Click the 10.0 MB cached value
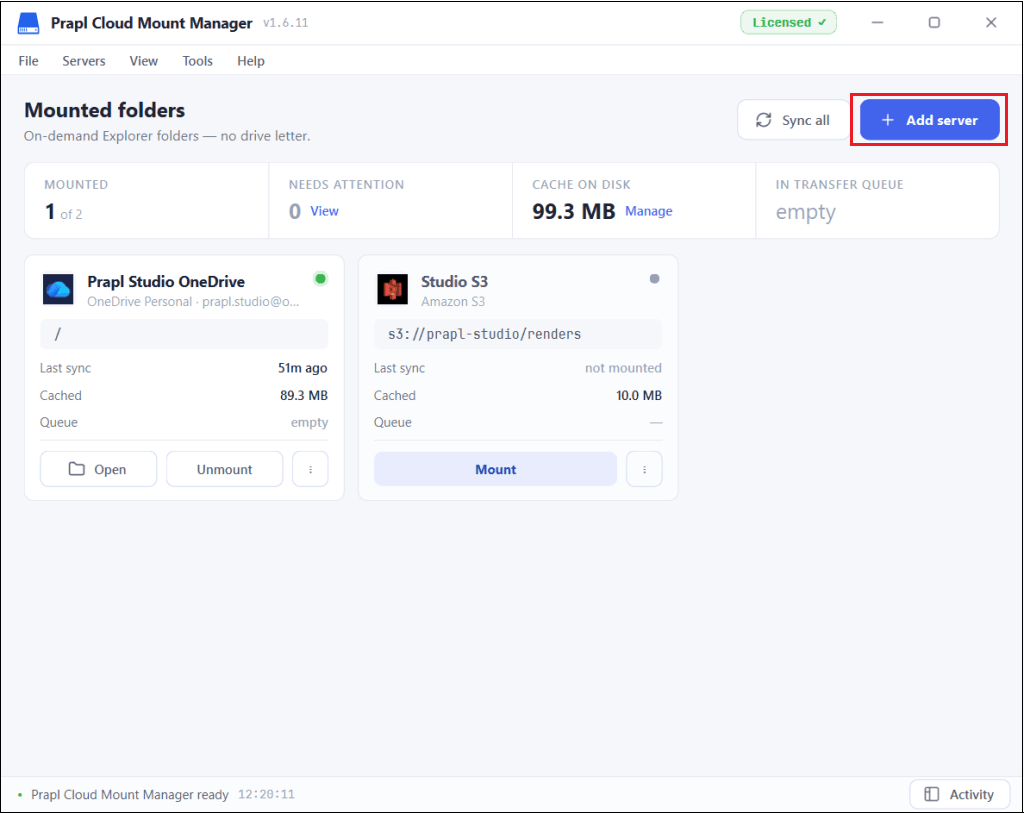Screen dimensions: 1024x813 coord(639,396)
